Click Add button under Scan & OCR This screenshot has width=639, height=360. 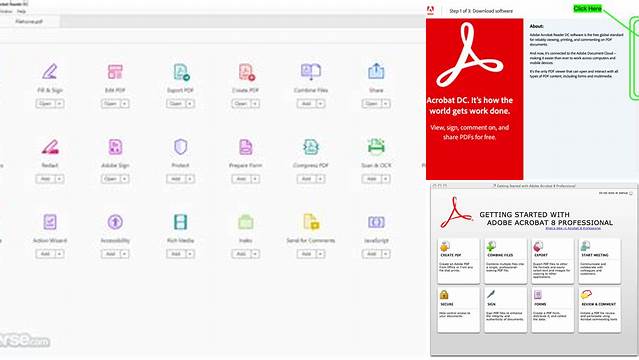(x=372, y=179)
